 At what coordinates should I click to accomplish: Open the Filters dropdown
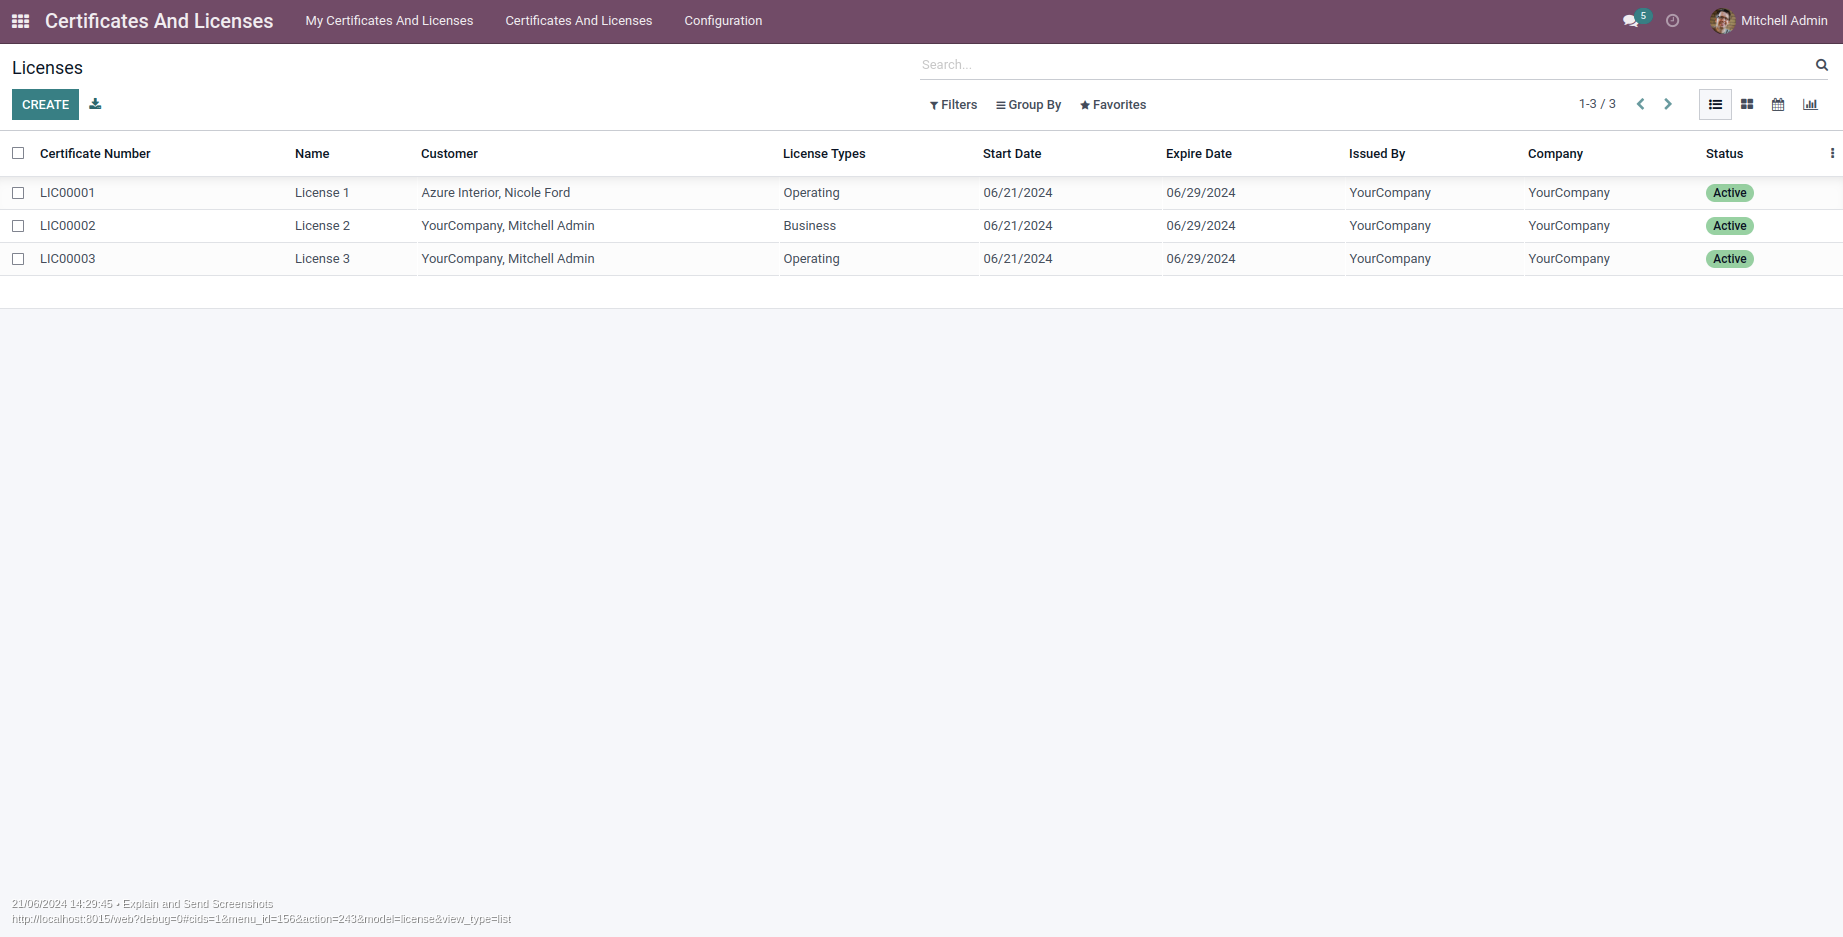[953, 105]
